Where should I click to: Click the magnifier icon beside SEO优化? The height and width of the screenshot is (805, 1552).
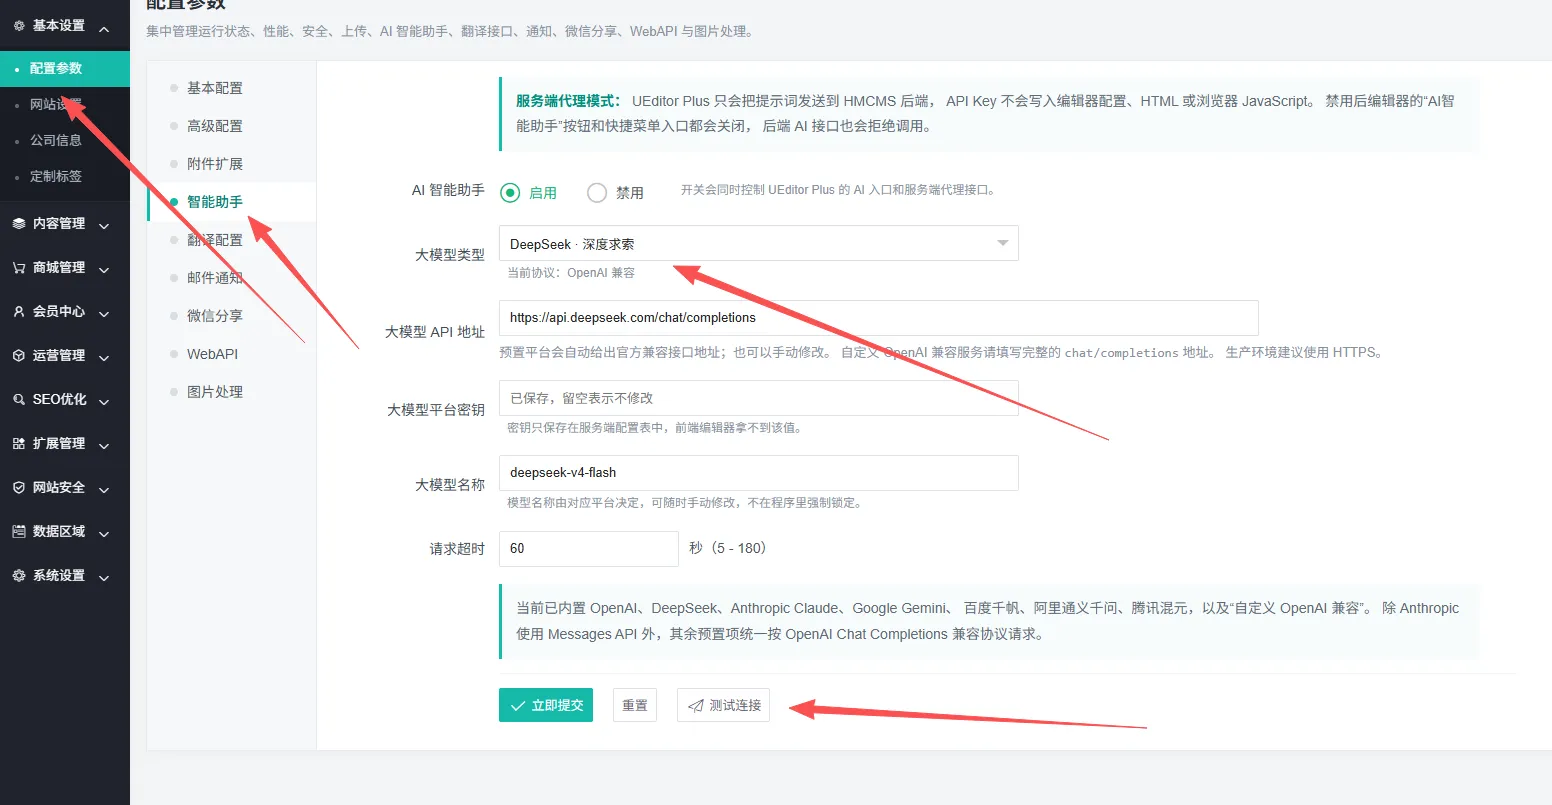tap(19, 400)
